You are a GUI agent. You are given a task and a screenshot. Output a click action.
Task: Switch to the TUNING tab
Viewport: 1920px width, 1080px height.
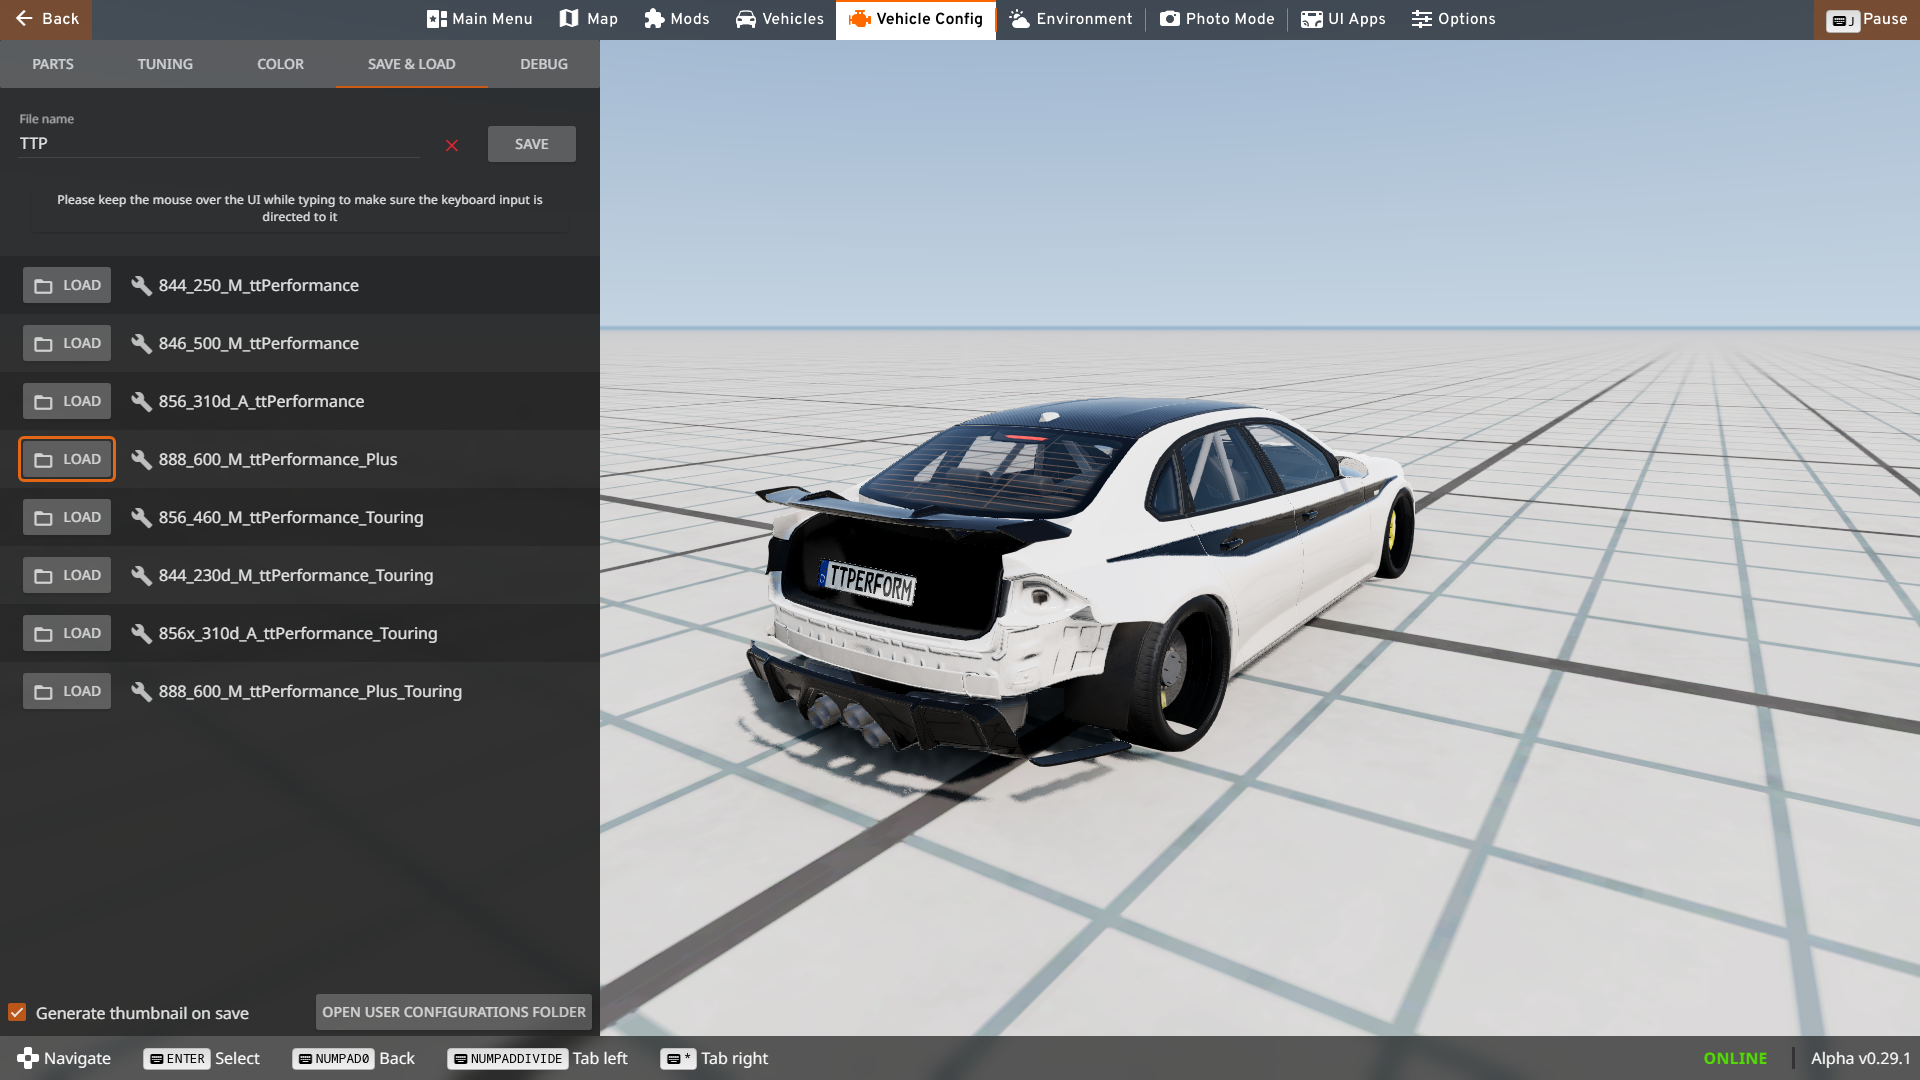165,64
